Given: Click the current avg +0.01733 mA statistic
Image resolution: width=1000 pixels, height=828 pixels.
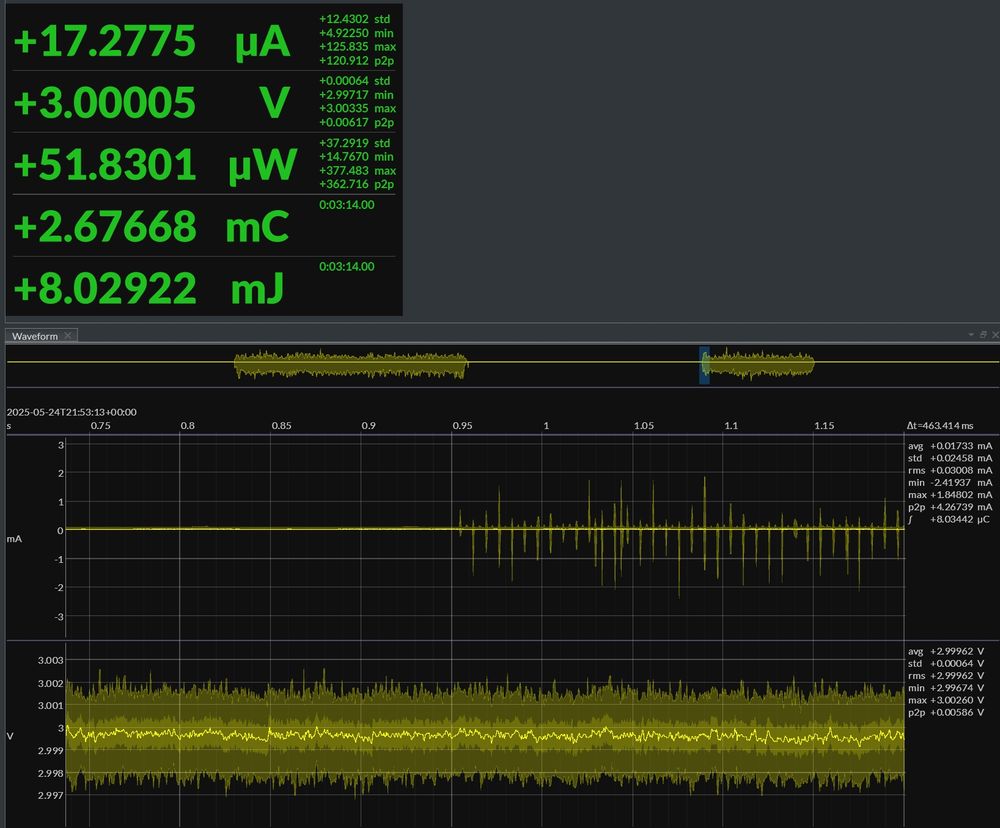Looking at the screenshot, I should tap(950, 446).
